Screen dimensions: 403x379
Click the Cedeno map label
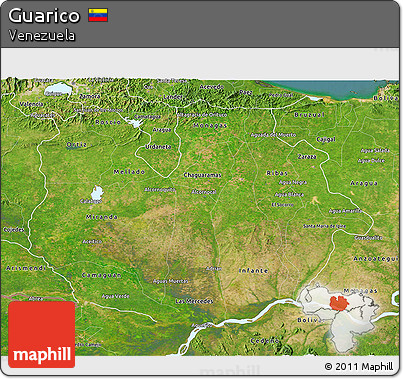[264, 341]
